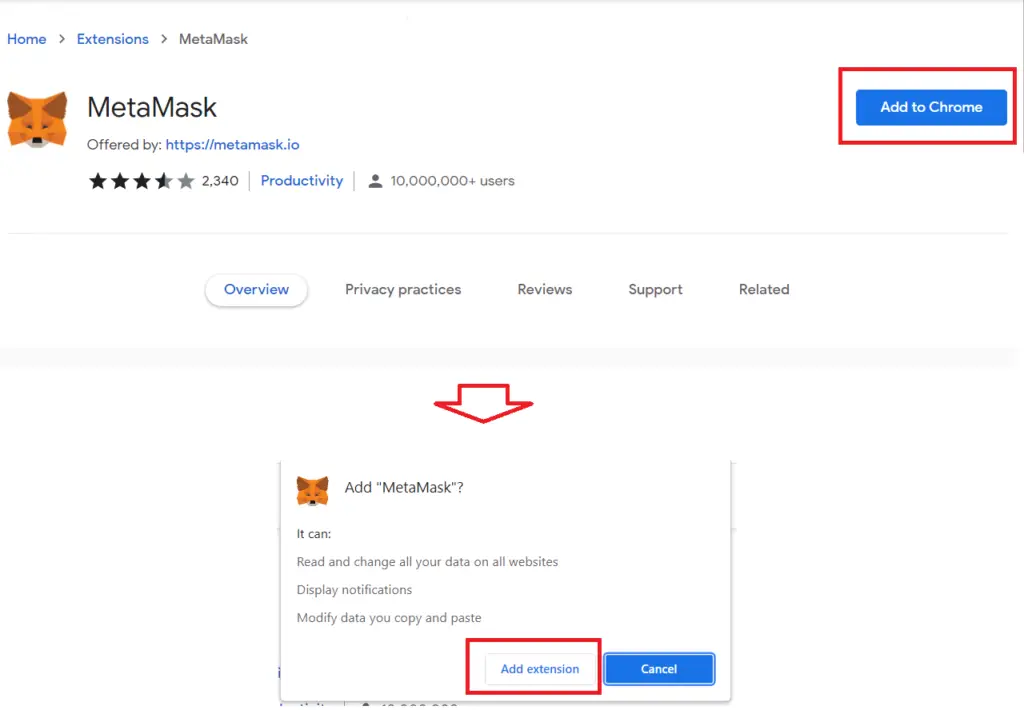Screen dimensions: 1024x710
Task: Switch to the Support tab
Action: [x=655, y=289]
